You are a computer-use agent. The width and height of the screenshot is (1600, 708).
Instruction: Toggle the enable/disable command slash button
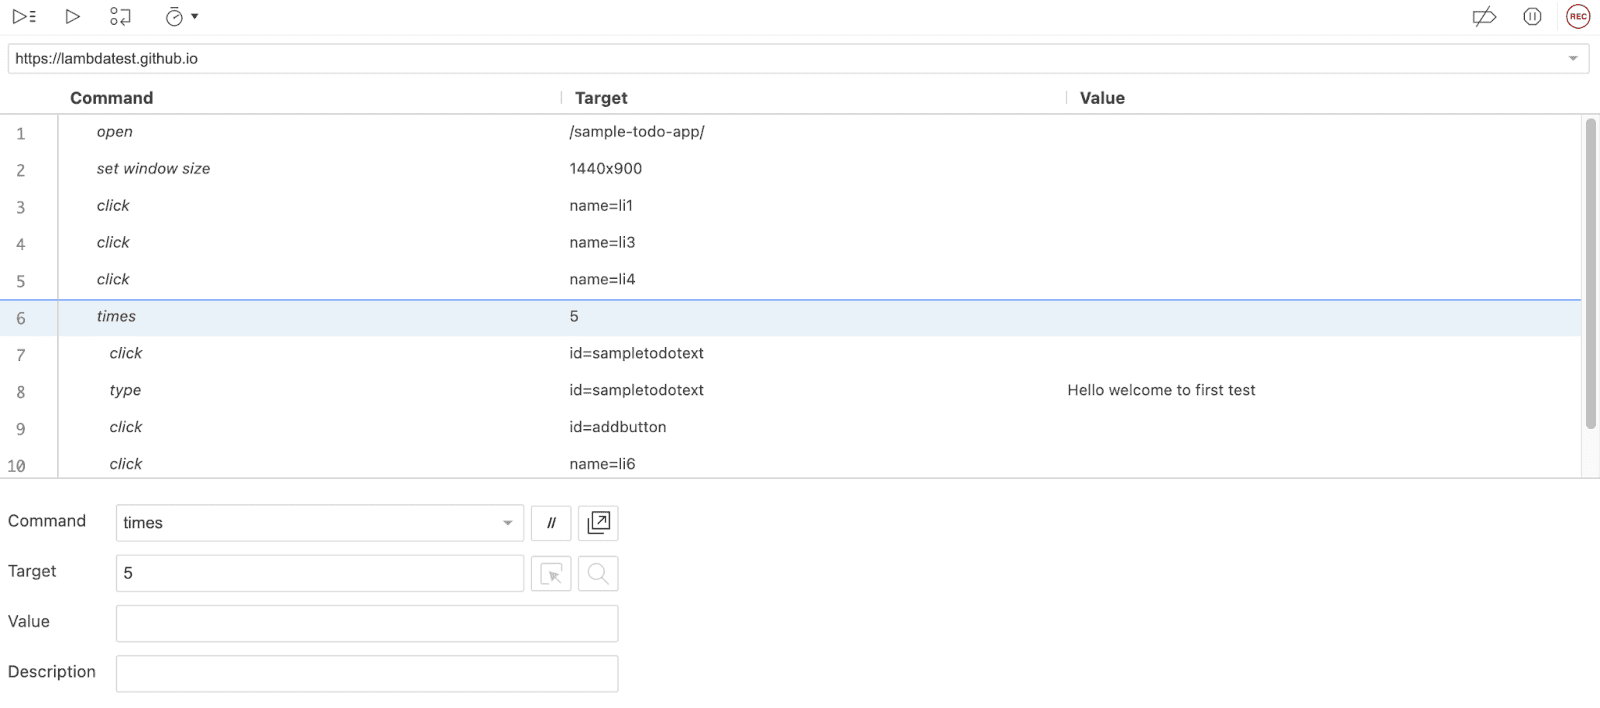[x=551, y=523]
